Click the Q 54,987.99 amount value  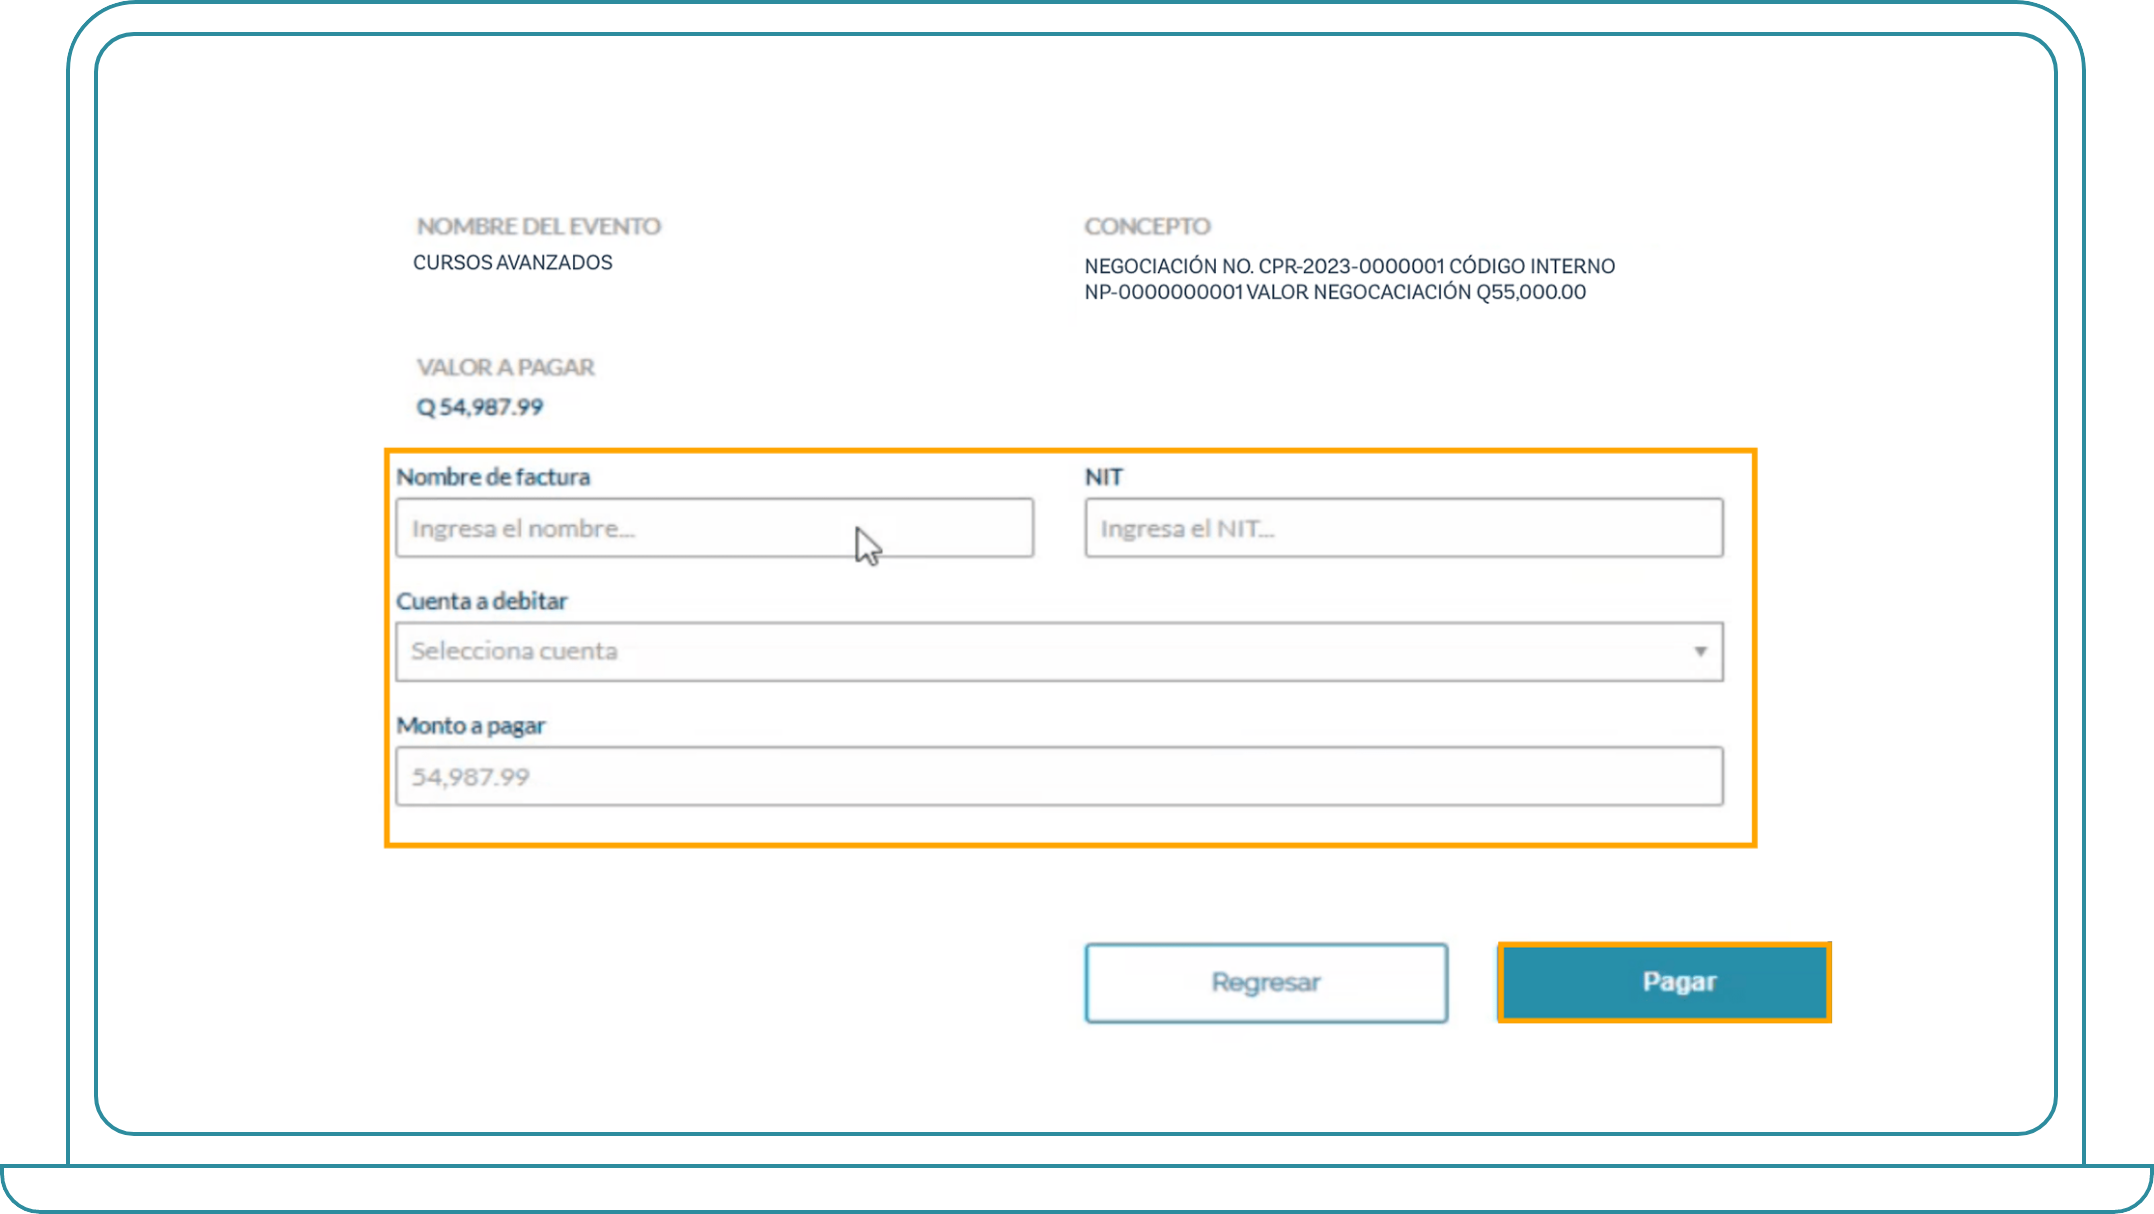(479, 407)
